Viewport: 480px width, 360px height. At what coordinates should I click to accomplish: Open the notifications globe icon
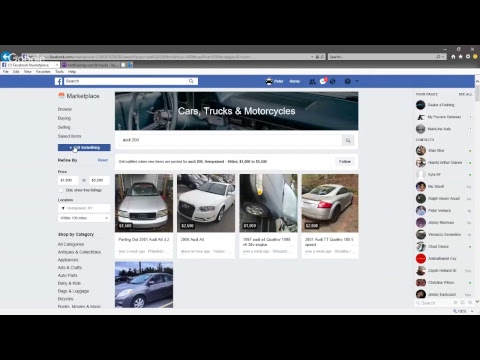333,81
